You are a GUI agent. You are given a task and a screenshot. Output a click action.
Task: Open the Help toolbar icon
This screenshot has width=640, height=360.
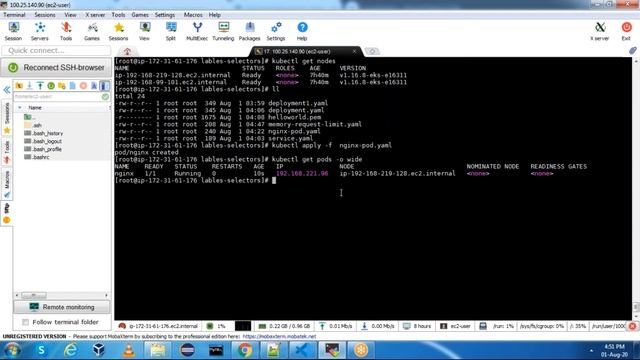click(x=302, y=31)
